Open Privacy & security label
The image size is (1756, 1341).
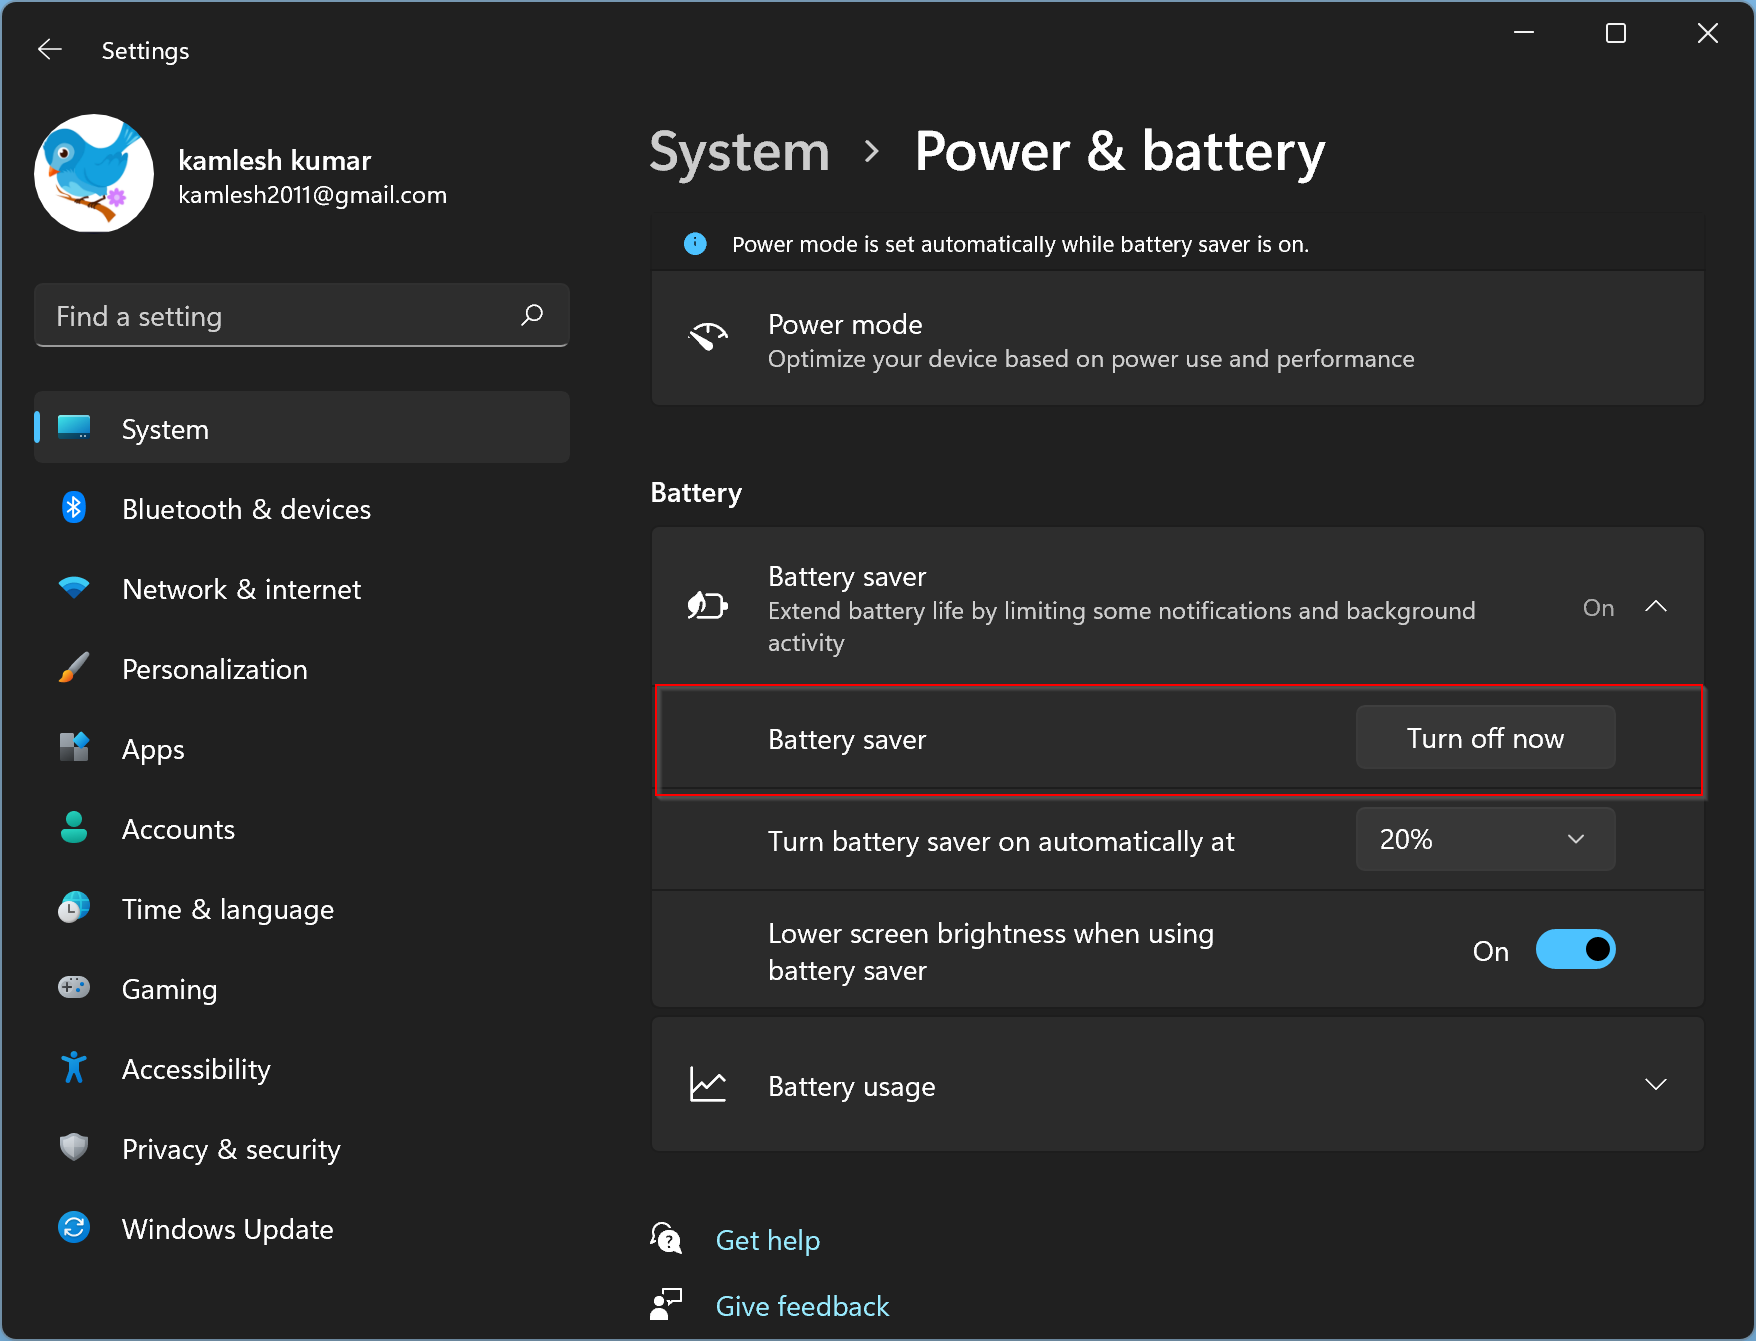231,1149
